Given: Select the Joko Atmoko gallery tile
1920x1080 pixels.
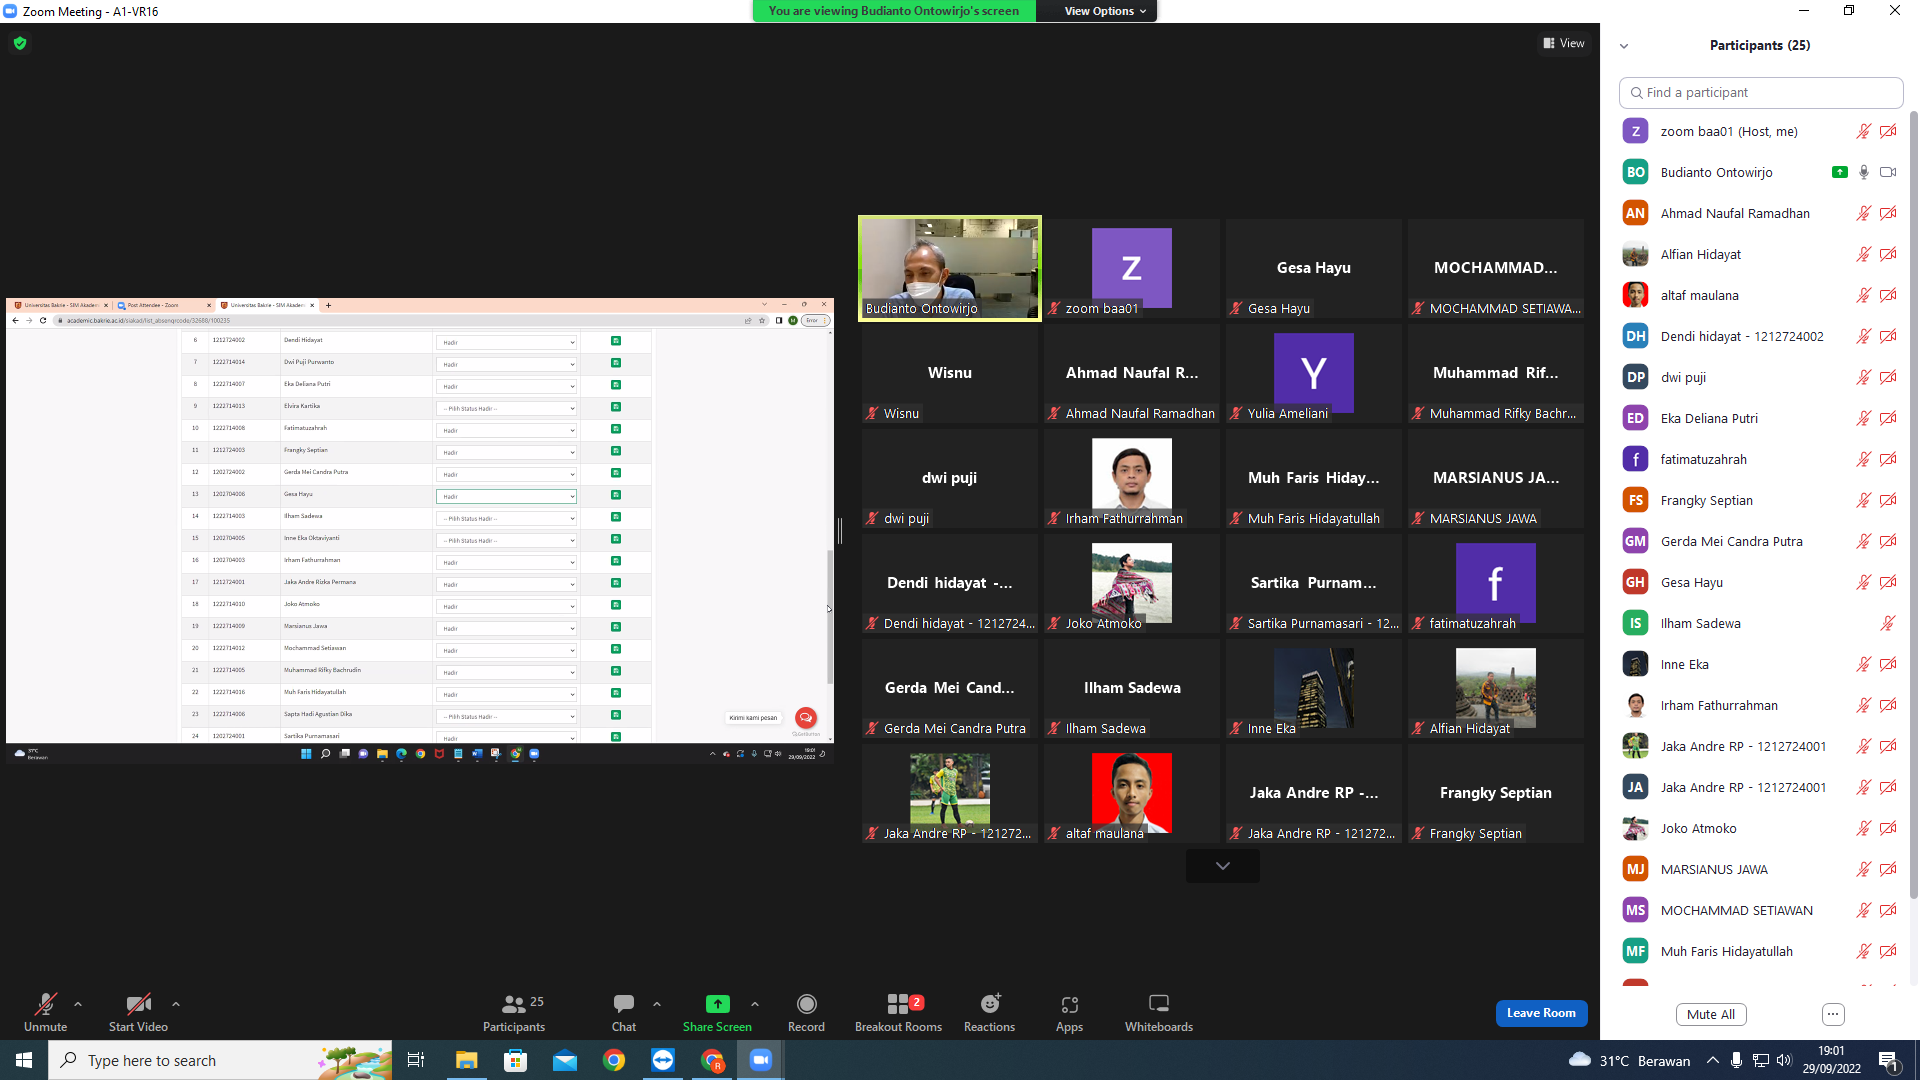Looking at the screenshot, I should [x=1132, y=583].
